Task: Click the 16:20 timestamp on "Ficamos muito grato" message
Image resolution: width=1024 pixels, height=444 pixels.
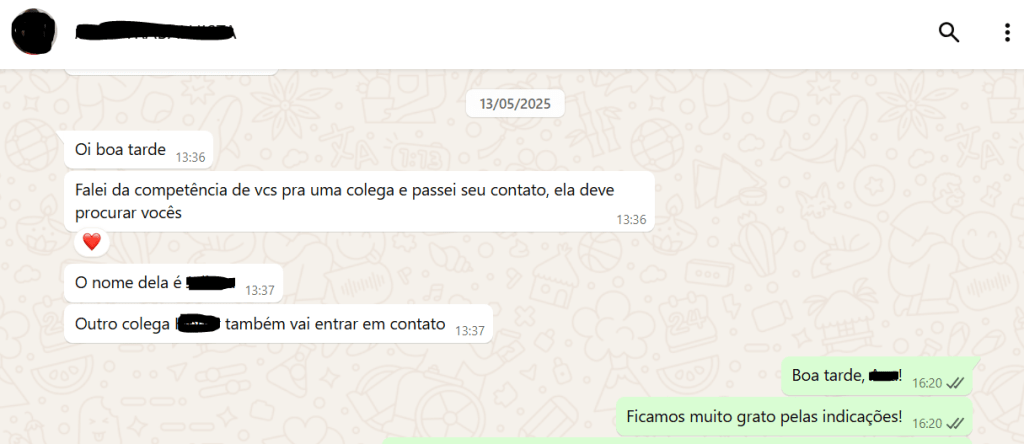Action: tap(927, 424)
